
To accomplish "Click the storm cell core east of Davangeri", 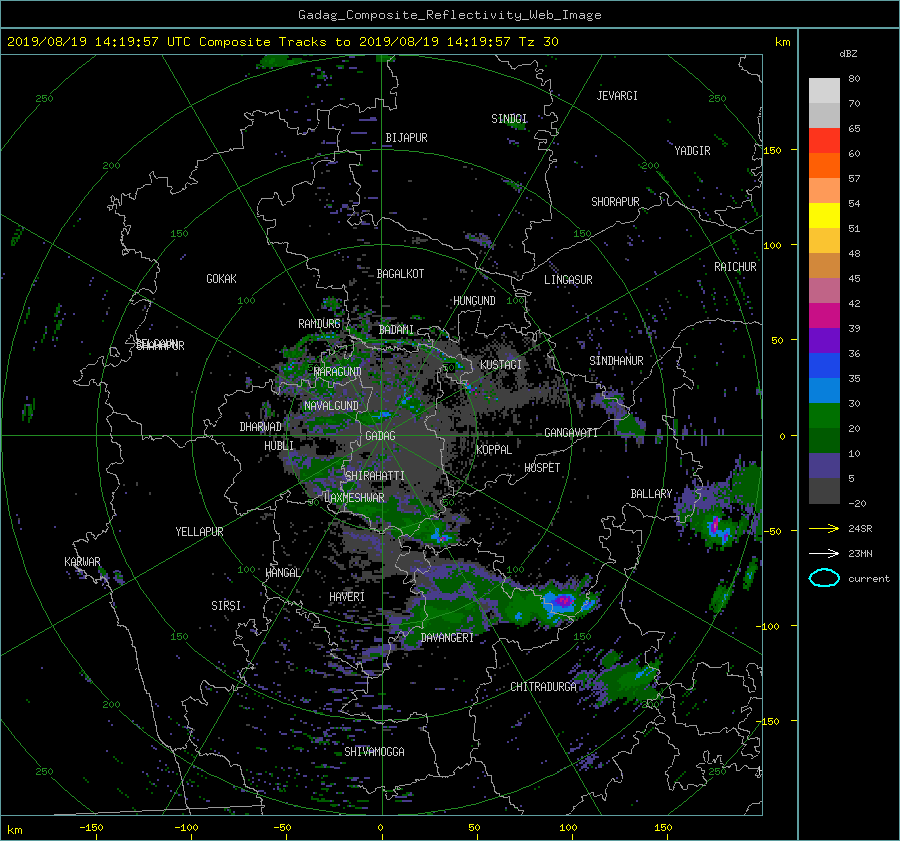I will 563,601.
